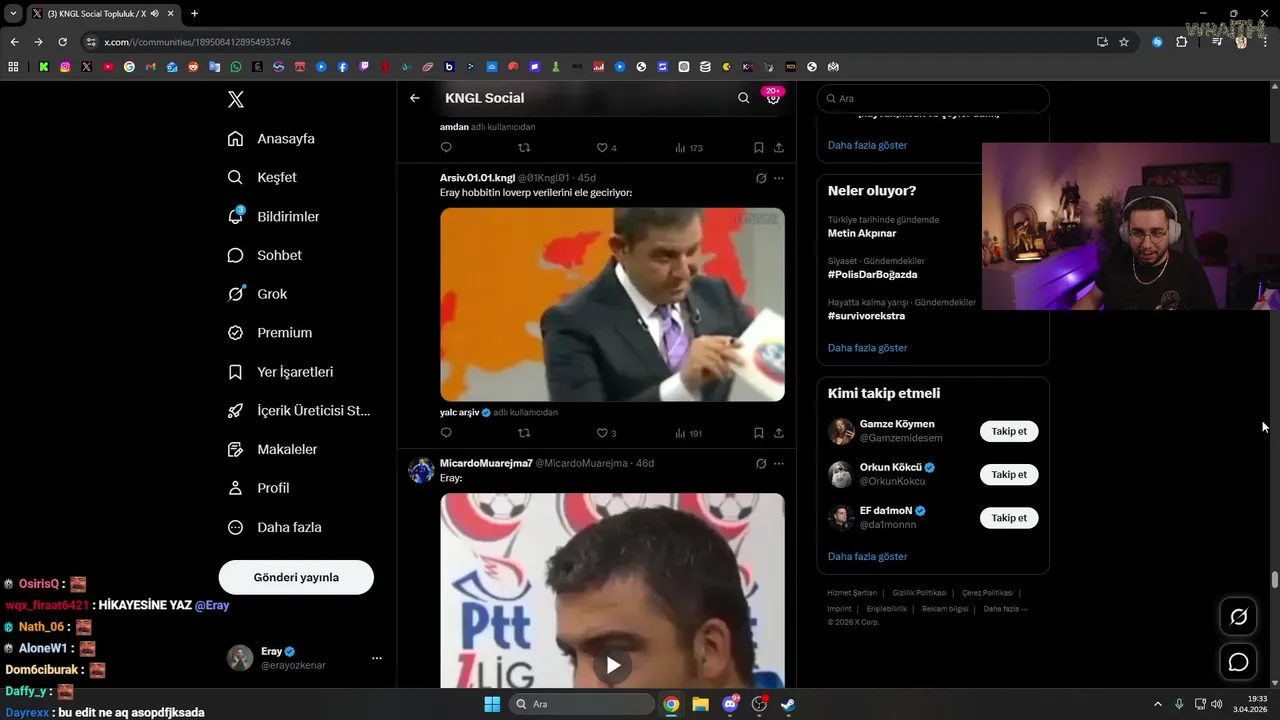Open trending #PolisDarBoğazda
This screenshot has height=720, width=1280.
pos(872,274)
